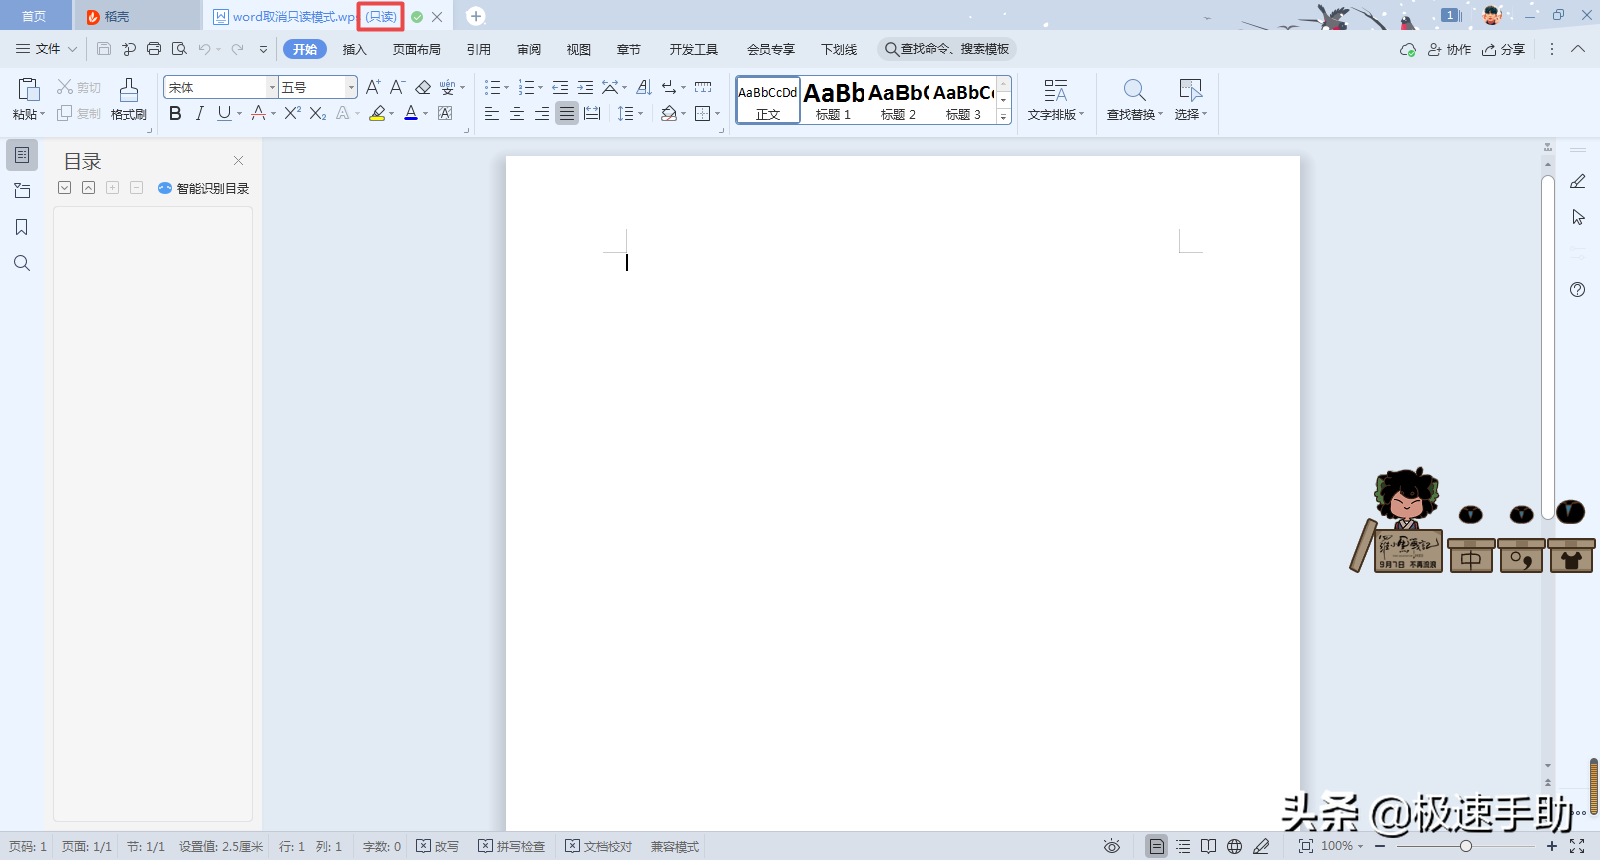Viewport: 1600px width, 860px height.
Task: Apply bold formatting with the B icon
Action: pyautogui.click(x=175, y=114)
